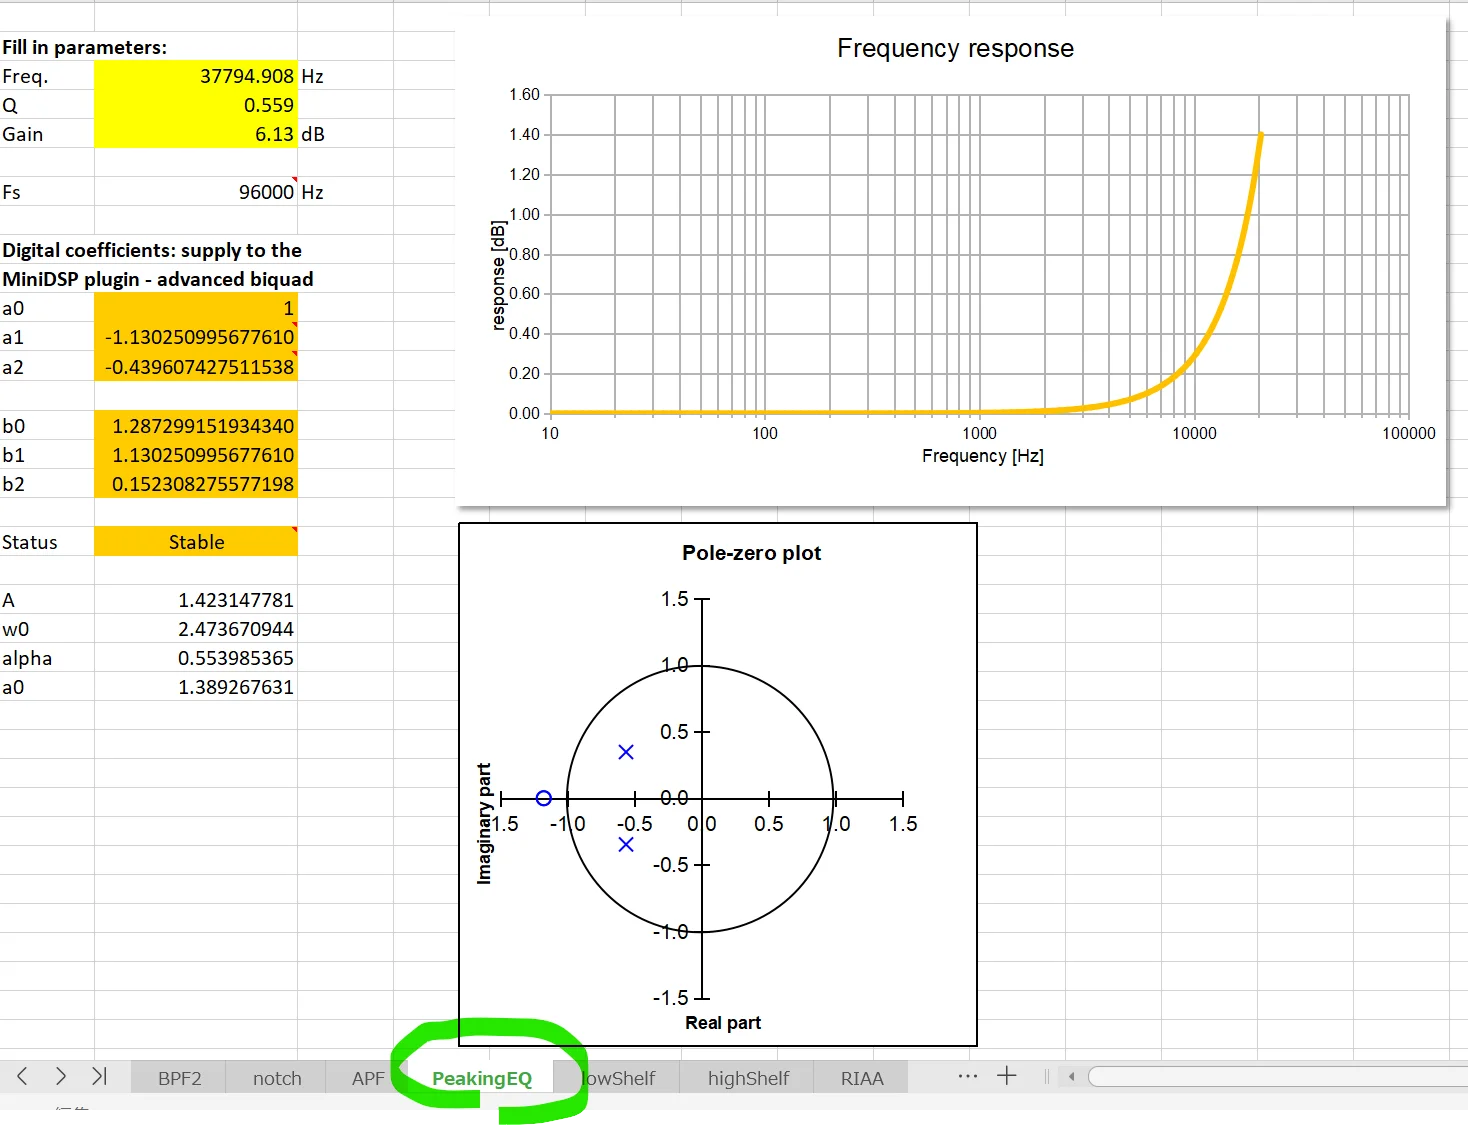Switch to the notch sheet tab
This screenshot has height=1126, width=1468.
point(277,1078)
